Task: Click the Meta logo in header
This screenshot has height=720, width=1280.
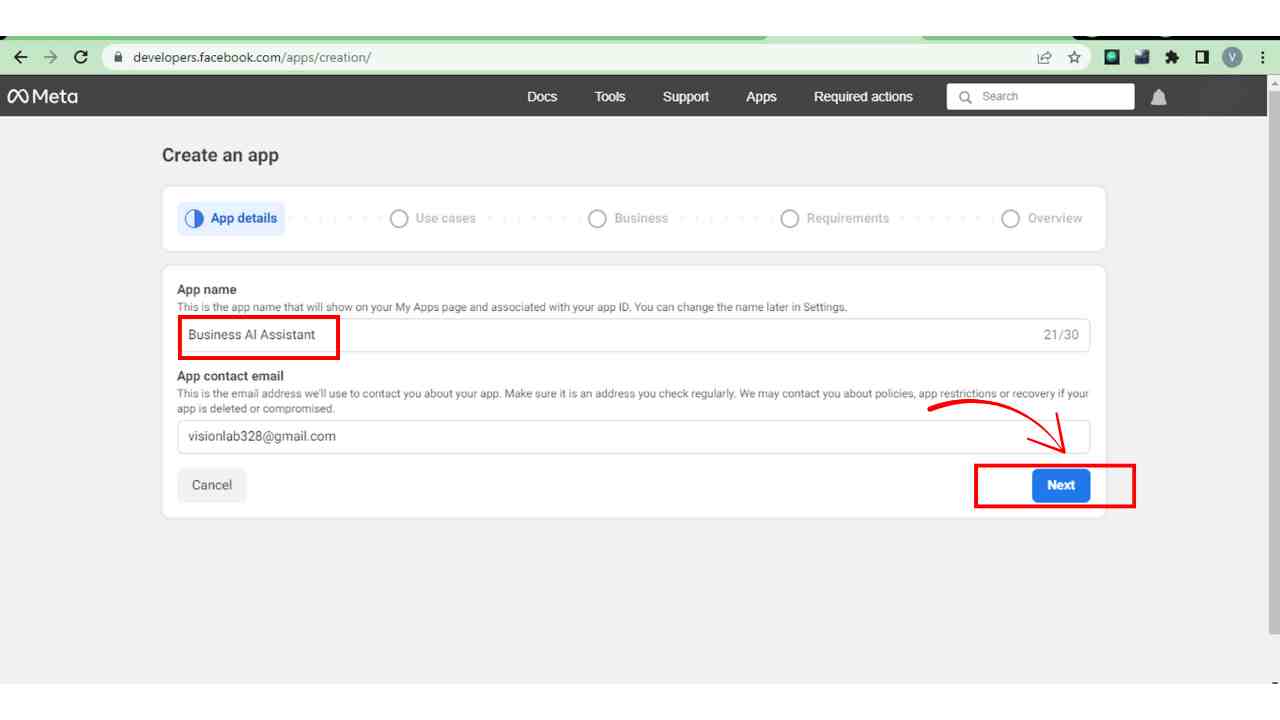Action: pos(42,97)
